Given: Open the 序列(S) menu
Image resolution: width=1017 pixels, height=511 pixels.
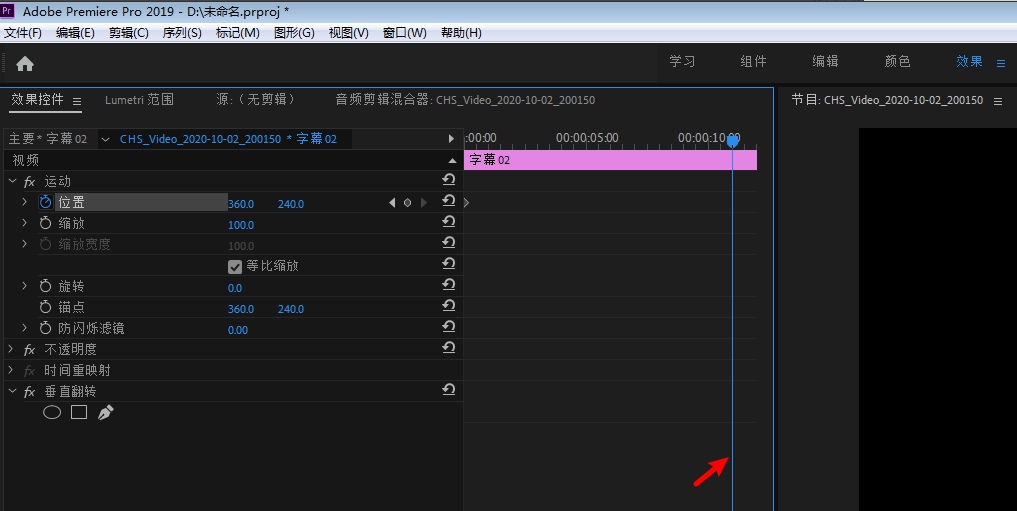Looking at the screenshot, I should pos(182,33).
